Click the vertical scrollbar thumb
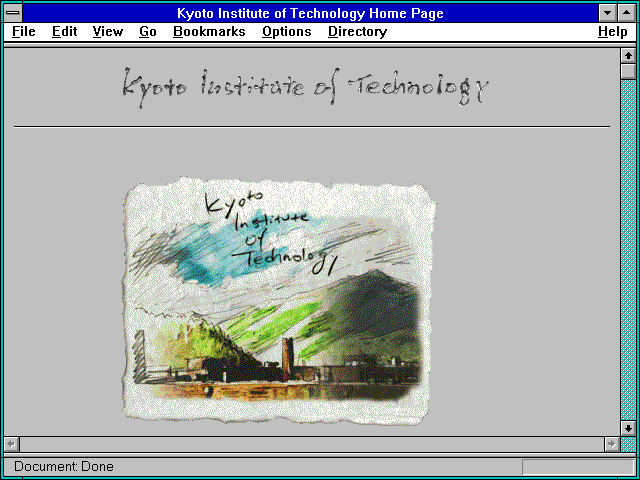 click(x=628, y=71)
